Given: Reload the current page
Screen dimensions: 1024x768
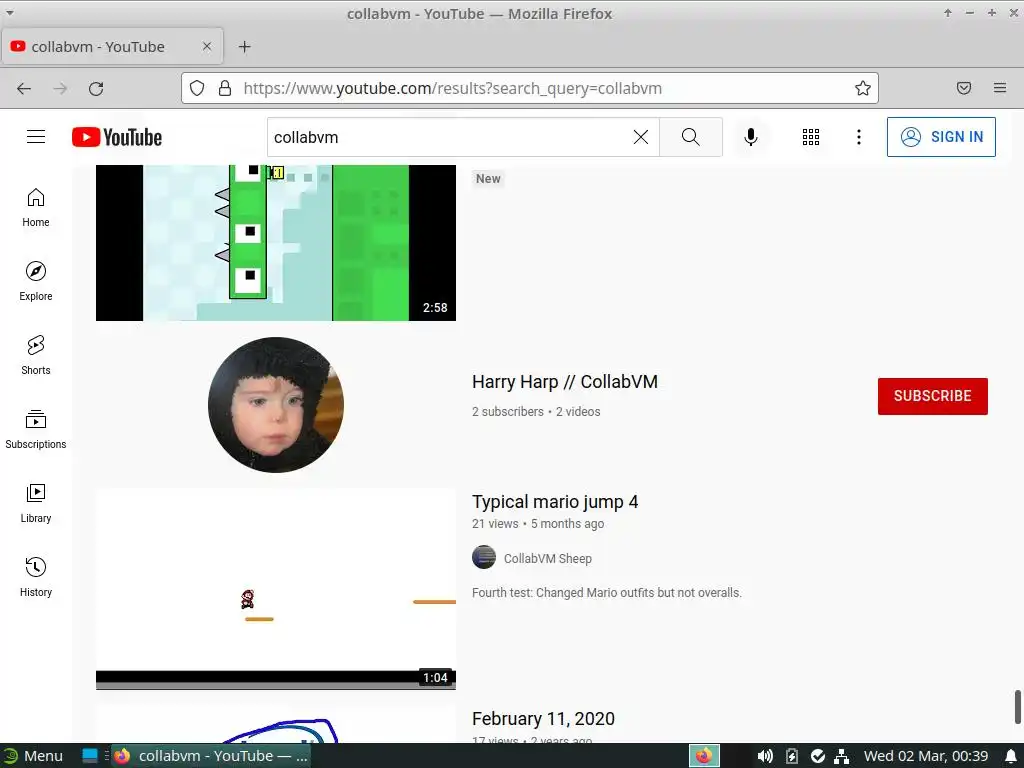Looking at the screenshot, I should coord(96,88).
